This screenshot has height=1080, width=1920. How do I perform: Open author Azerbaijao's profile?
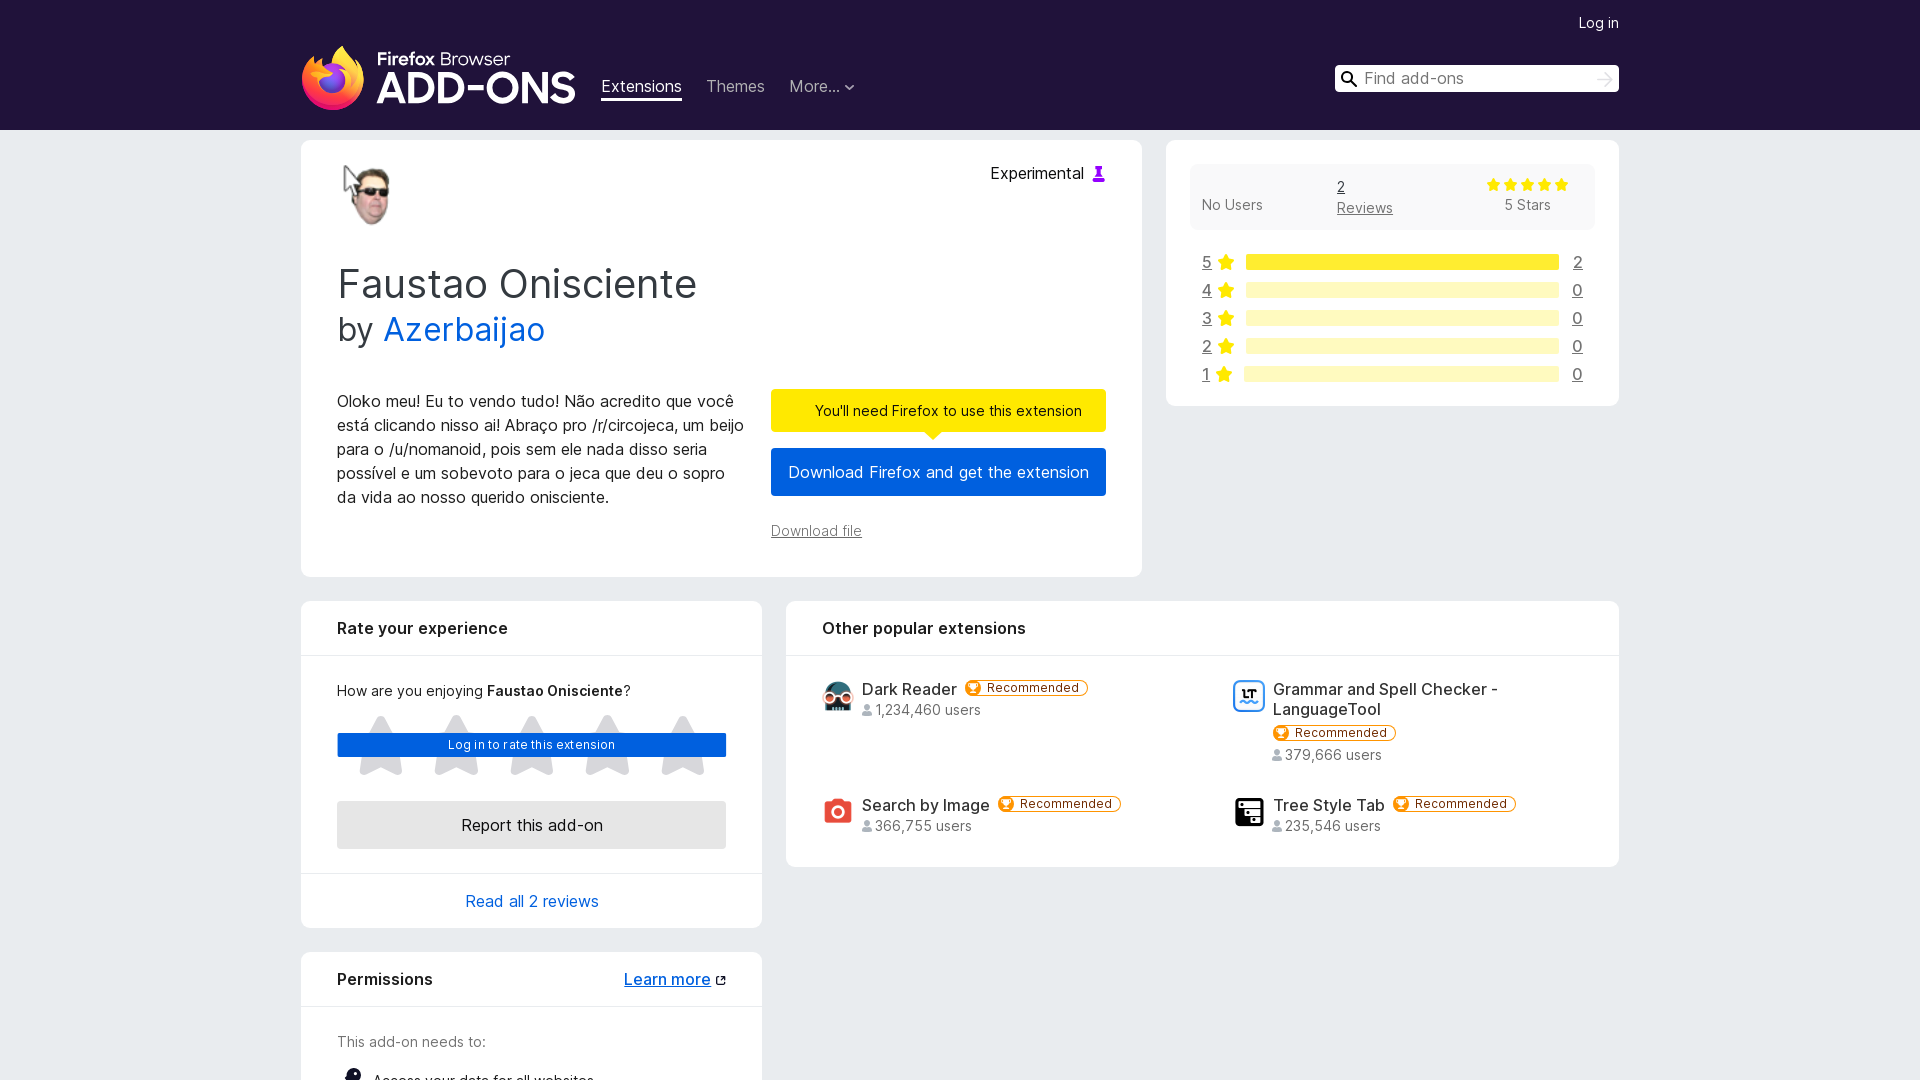point(464,330)
